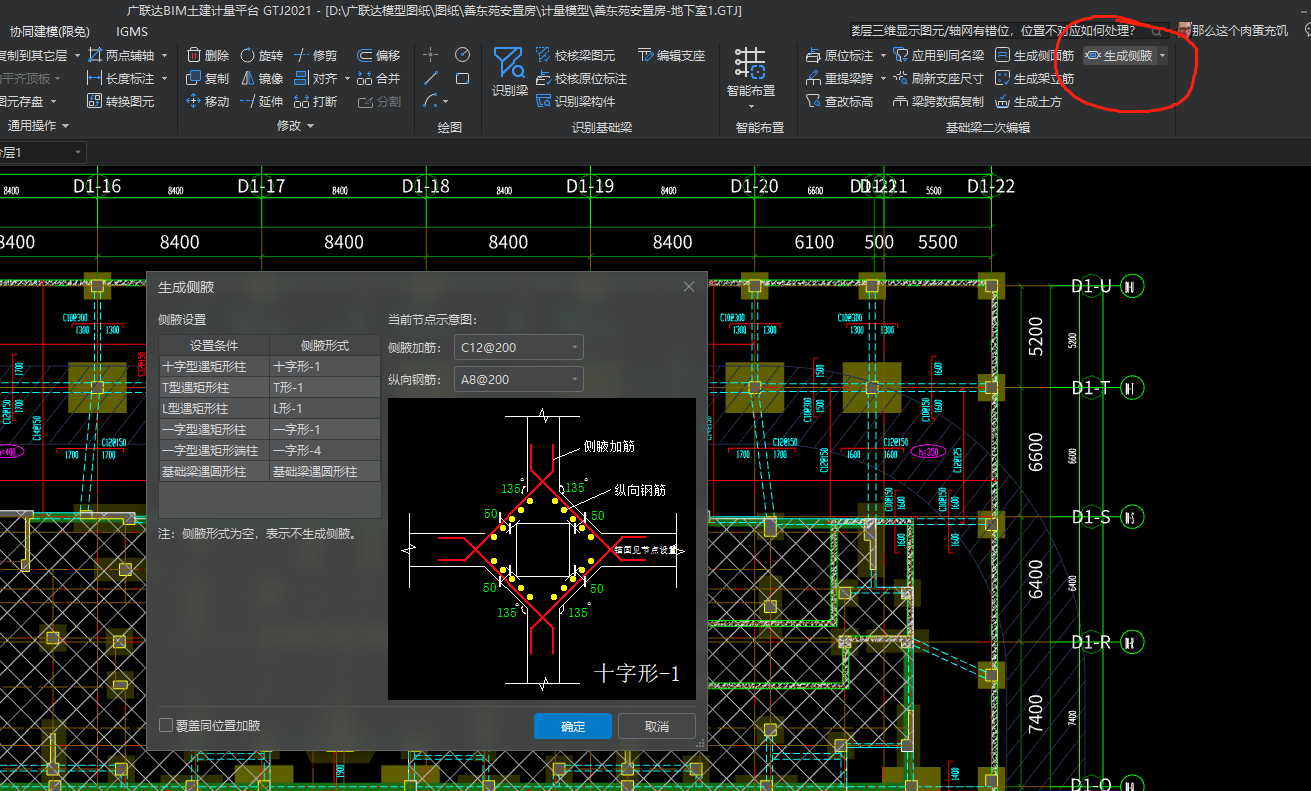Select the circle draw tool
This screenshot has height=791, width=1311.
tap(462, 54)
